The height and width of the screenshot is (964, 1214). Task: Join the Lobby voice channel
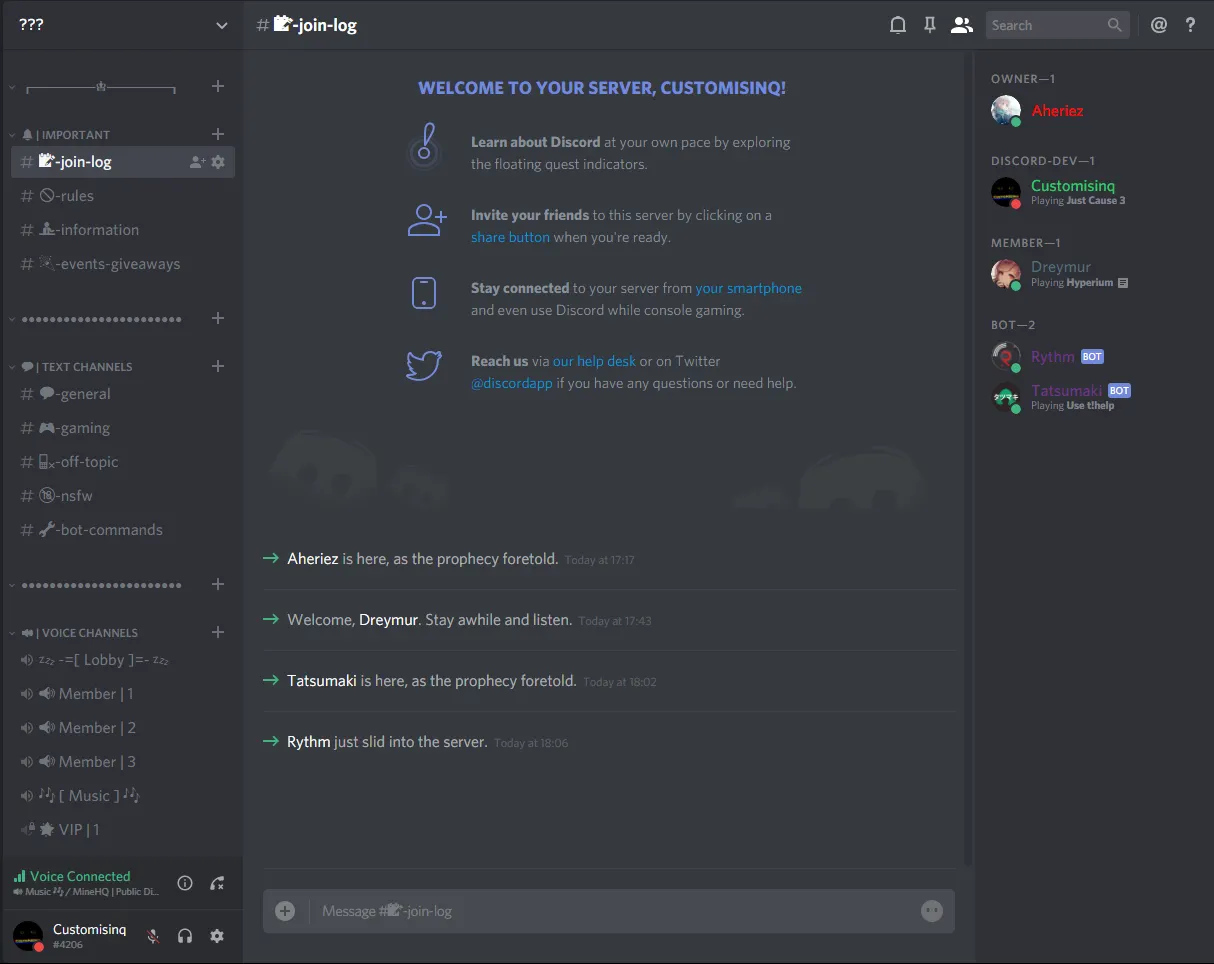tap(123, 660)
